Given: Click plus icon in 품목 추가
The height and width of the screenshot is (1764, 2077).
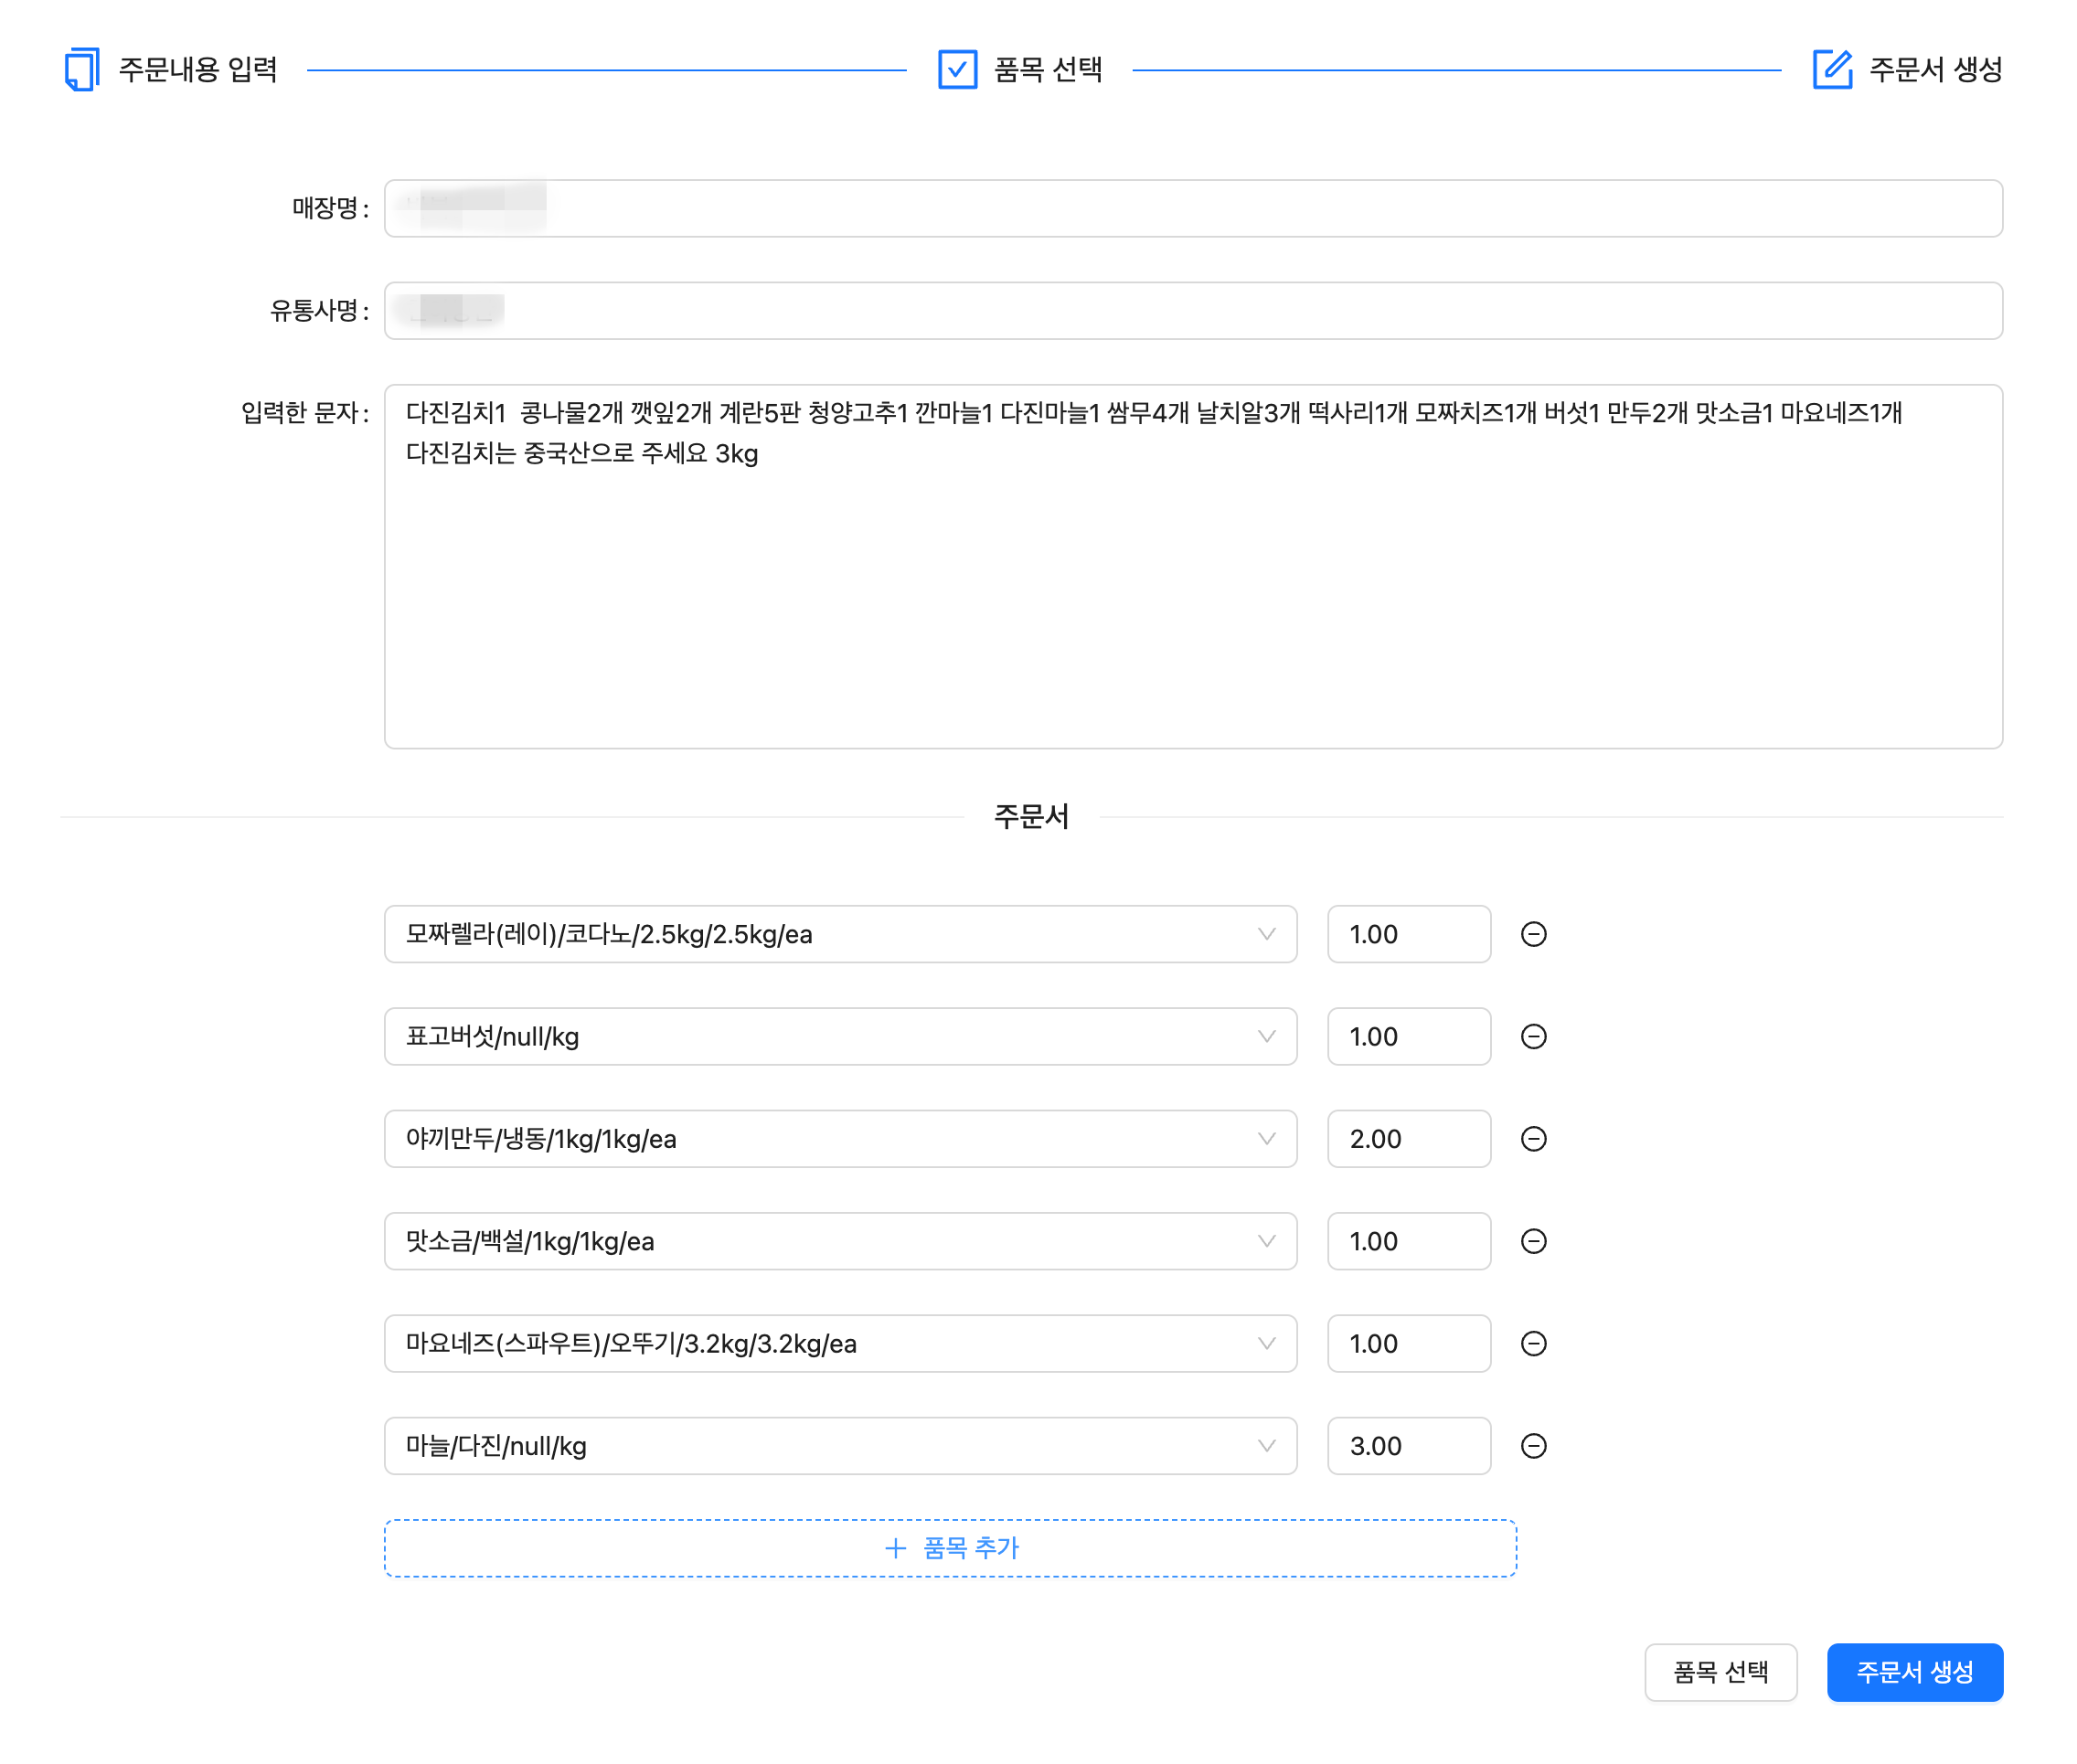Looking at the screenshot, I should tap(895, 1548).
